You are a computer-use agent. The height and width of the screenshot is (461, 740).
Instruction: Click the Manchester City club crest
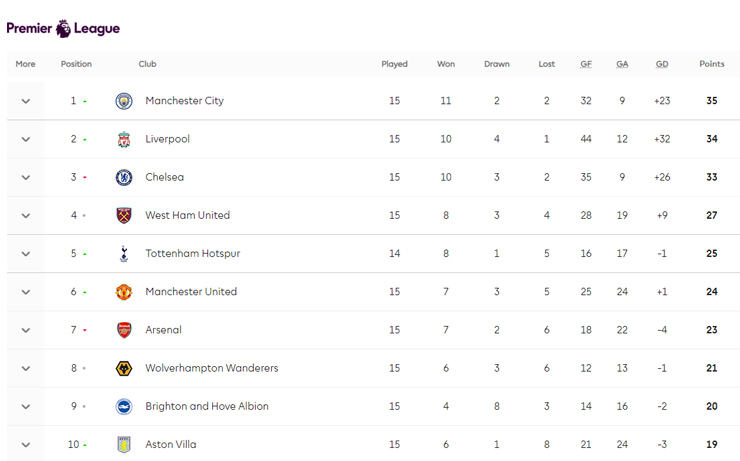click(x=124, y=101)
